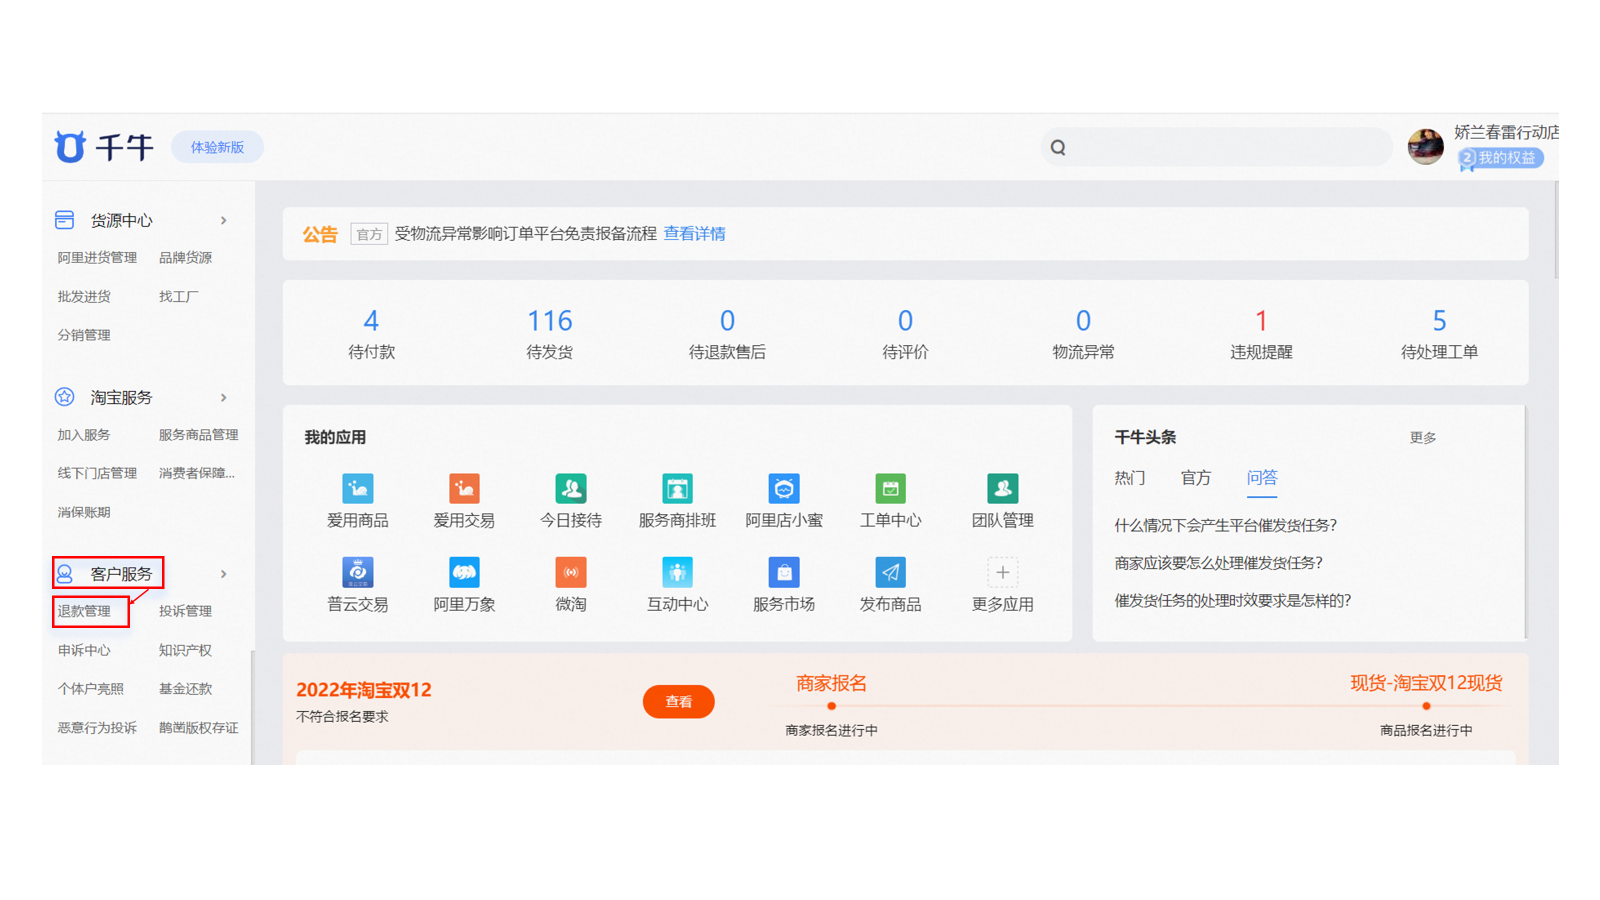
Task: Open 退款管理 in the sidebar
Action: point(84,612)
